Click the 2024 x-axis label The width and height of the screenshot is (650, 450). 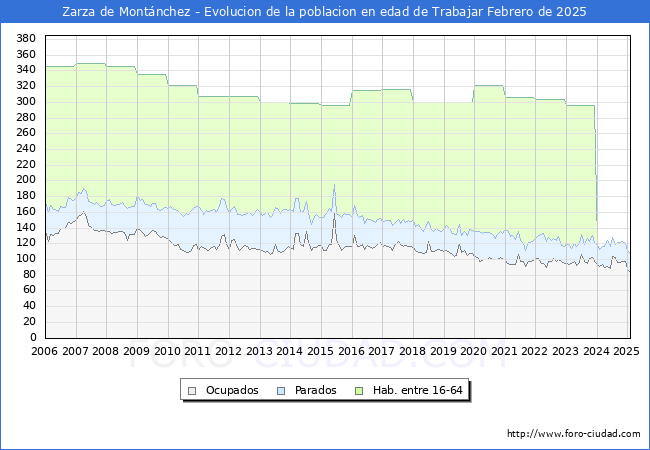coord(597,351)
